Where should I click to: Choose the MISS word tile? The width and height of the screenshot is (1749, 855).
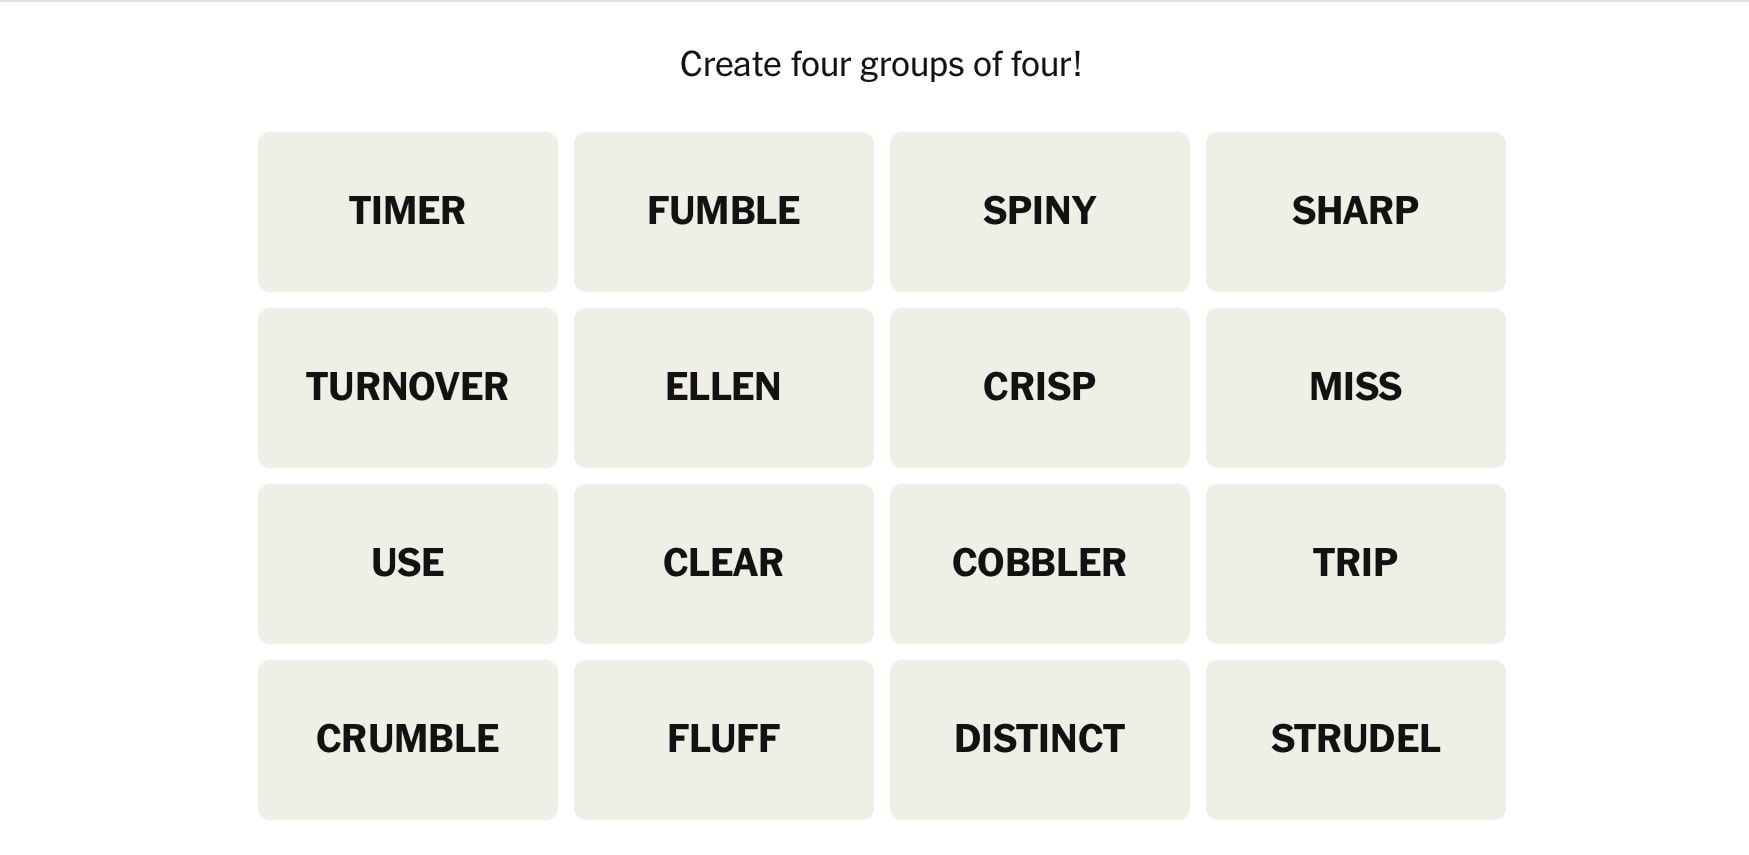pyautogui.click(x=1355, y=388)
